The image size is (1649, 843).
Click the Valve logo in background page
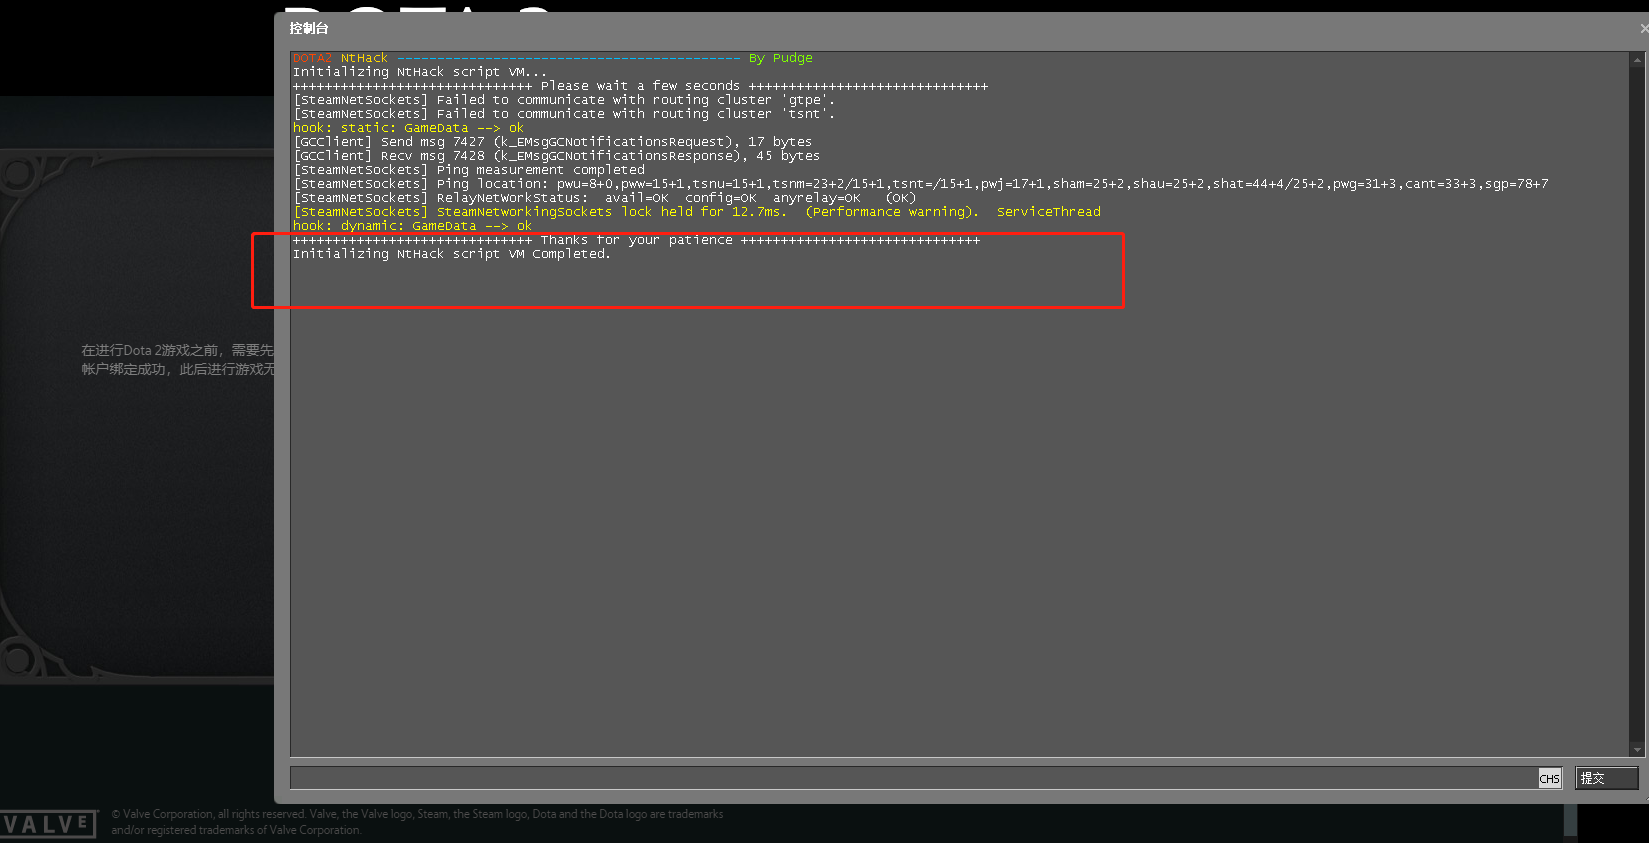49,824
